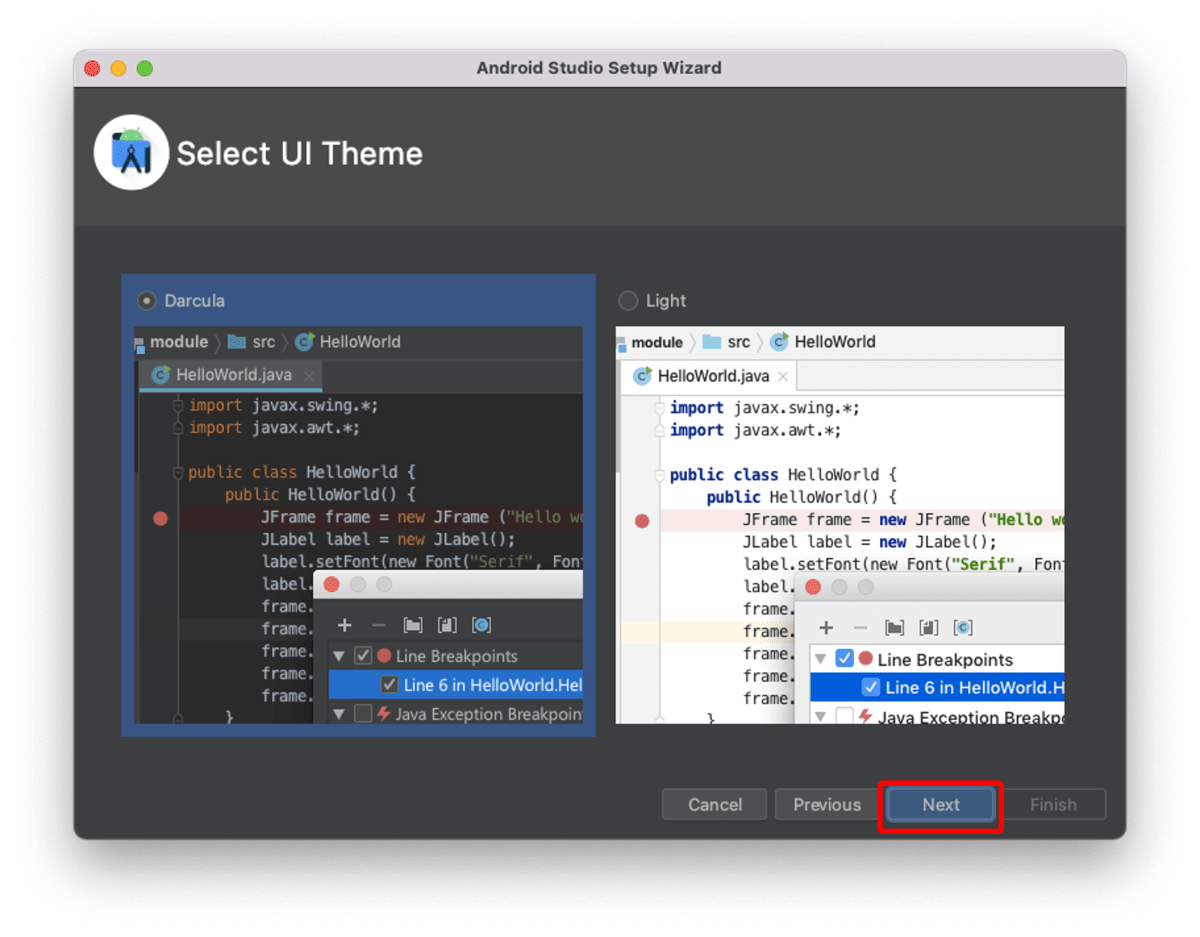This screenshot has width=1200, height=937.
Task: Choose the Light theme preview image
Action: click(840, 524)
